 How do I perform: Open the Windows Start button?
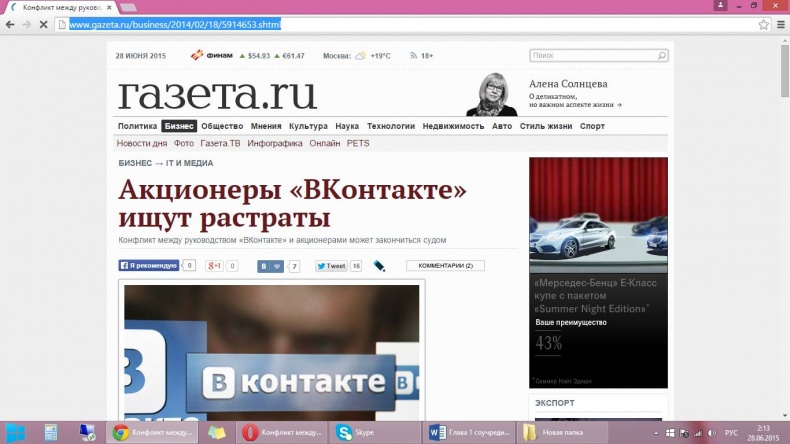point(15,432)
